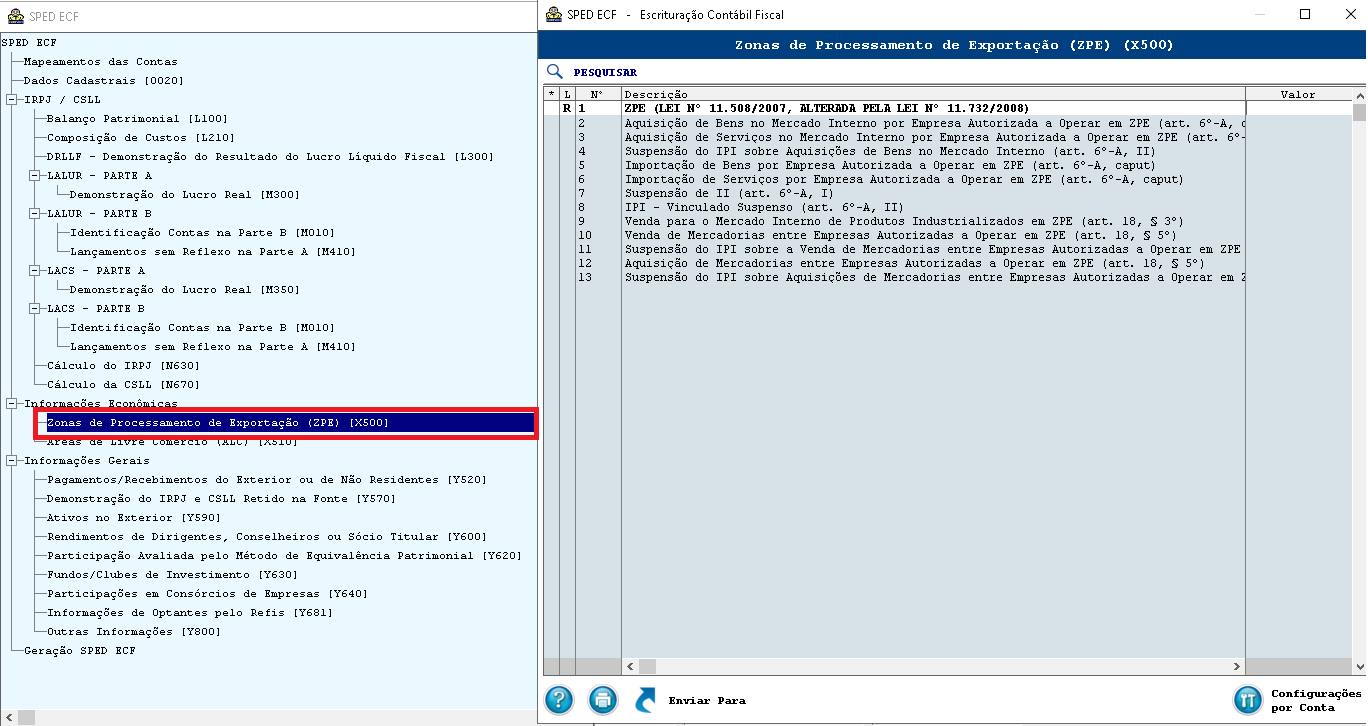
Task: Select row 3 Aquisição de Serviços no Mercado Interno
Action: (x=933, y=136)
